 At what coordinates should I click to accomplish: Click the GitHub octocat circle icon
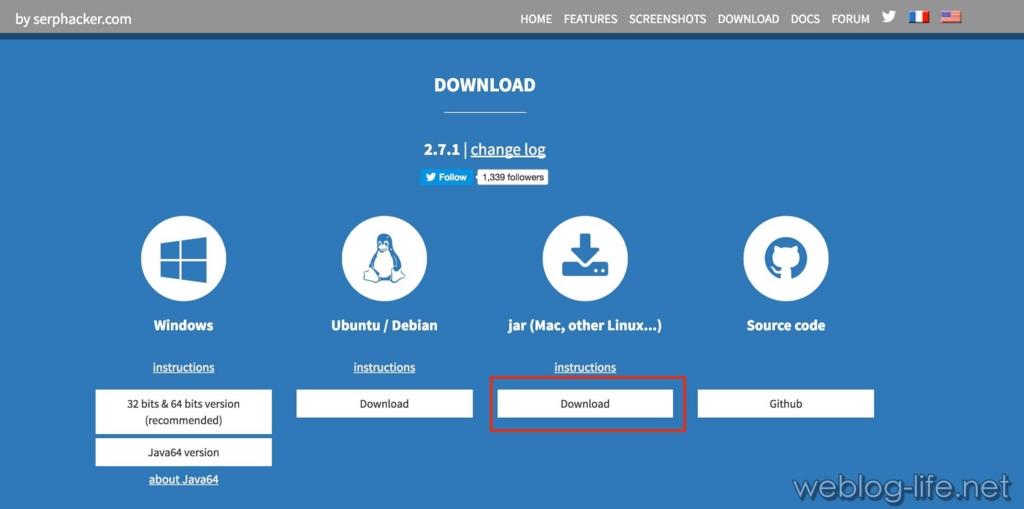coord(785,259)
